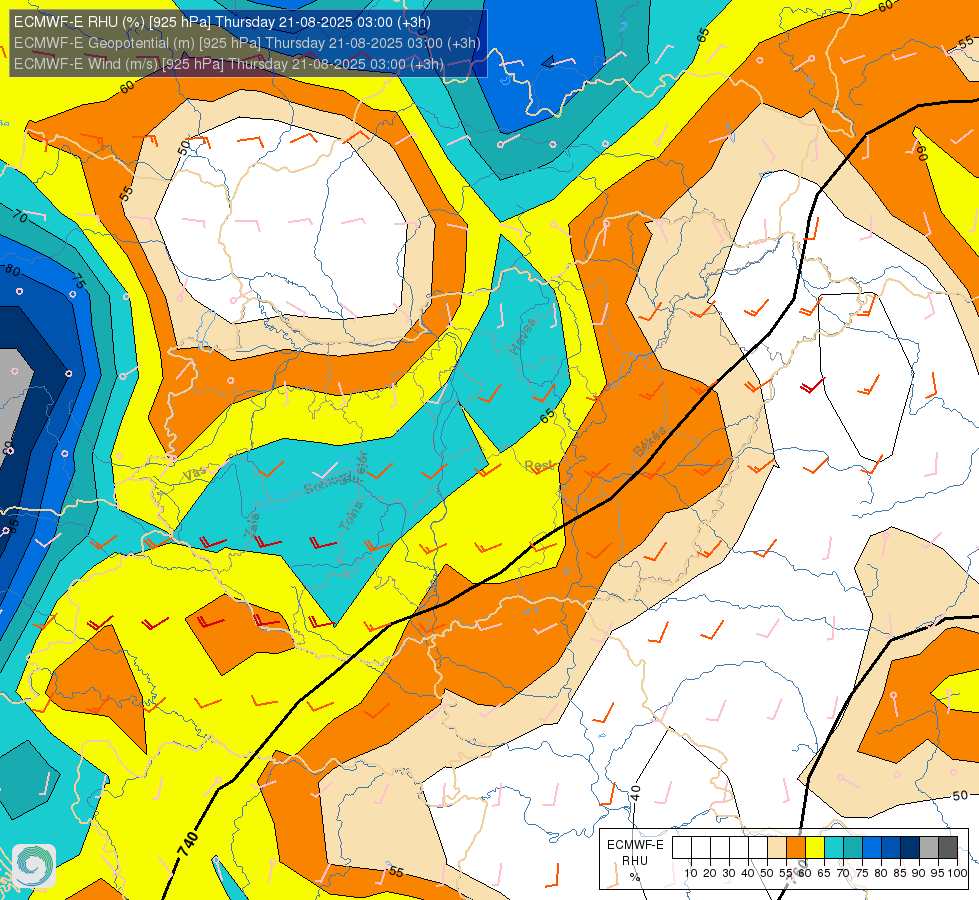
Task: Select the ECMWF-E Wind (m/s) layer title
Action: [229, 64]
